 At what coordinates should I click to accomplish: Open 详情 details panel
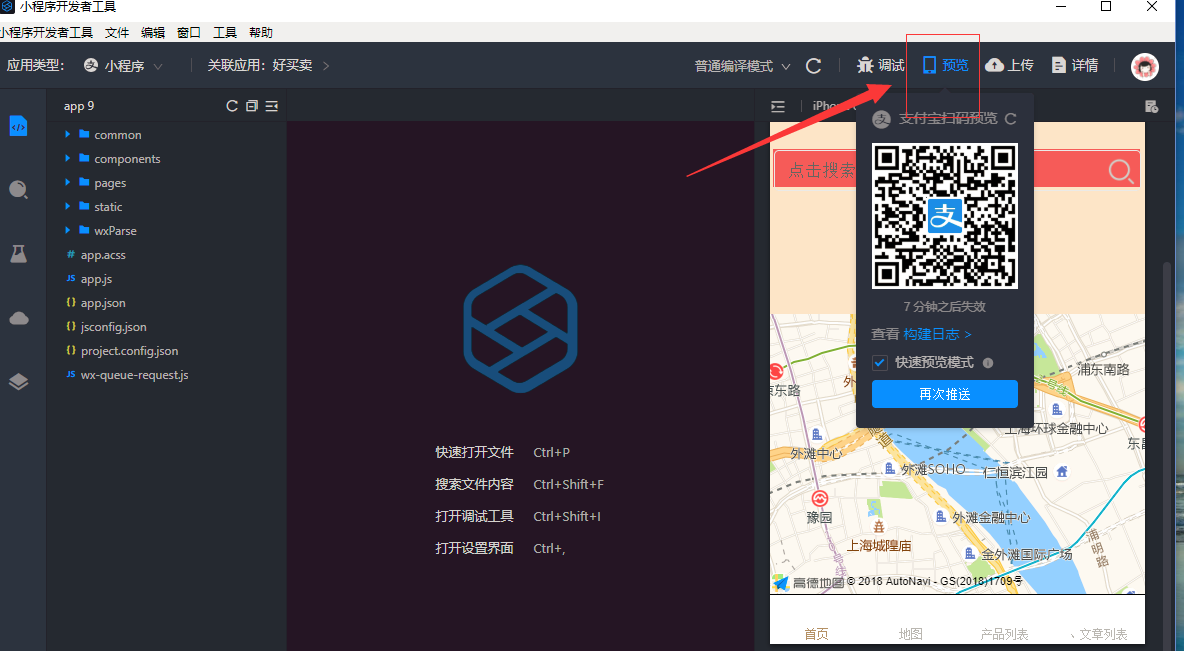click(1075, 65)
